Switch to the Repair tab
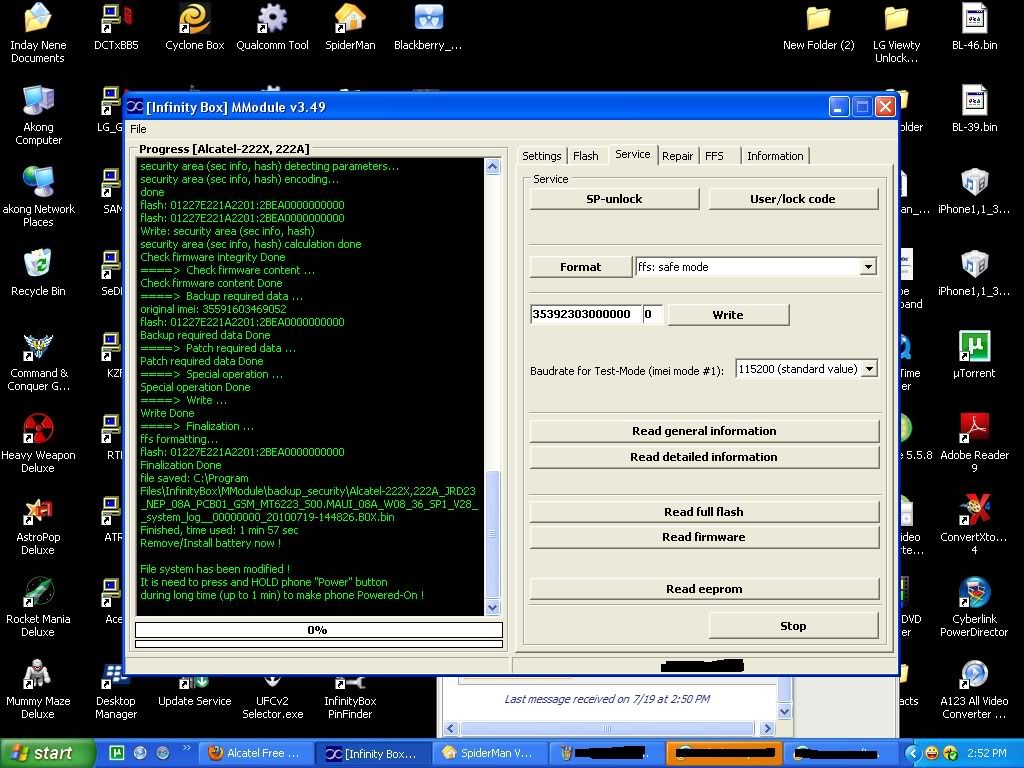 (677, 156)
